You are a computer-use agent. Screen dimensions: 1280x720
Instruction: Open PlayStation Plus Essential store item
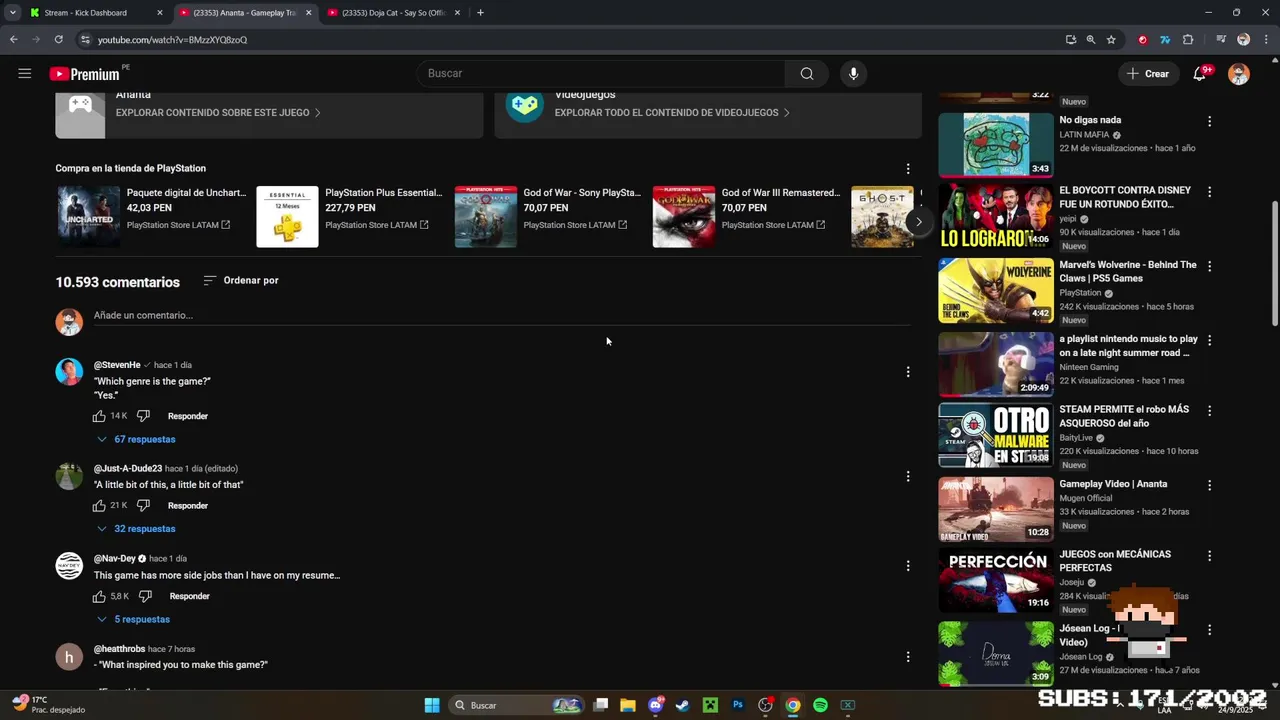click(349, 216)
